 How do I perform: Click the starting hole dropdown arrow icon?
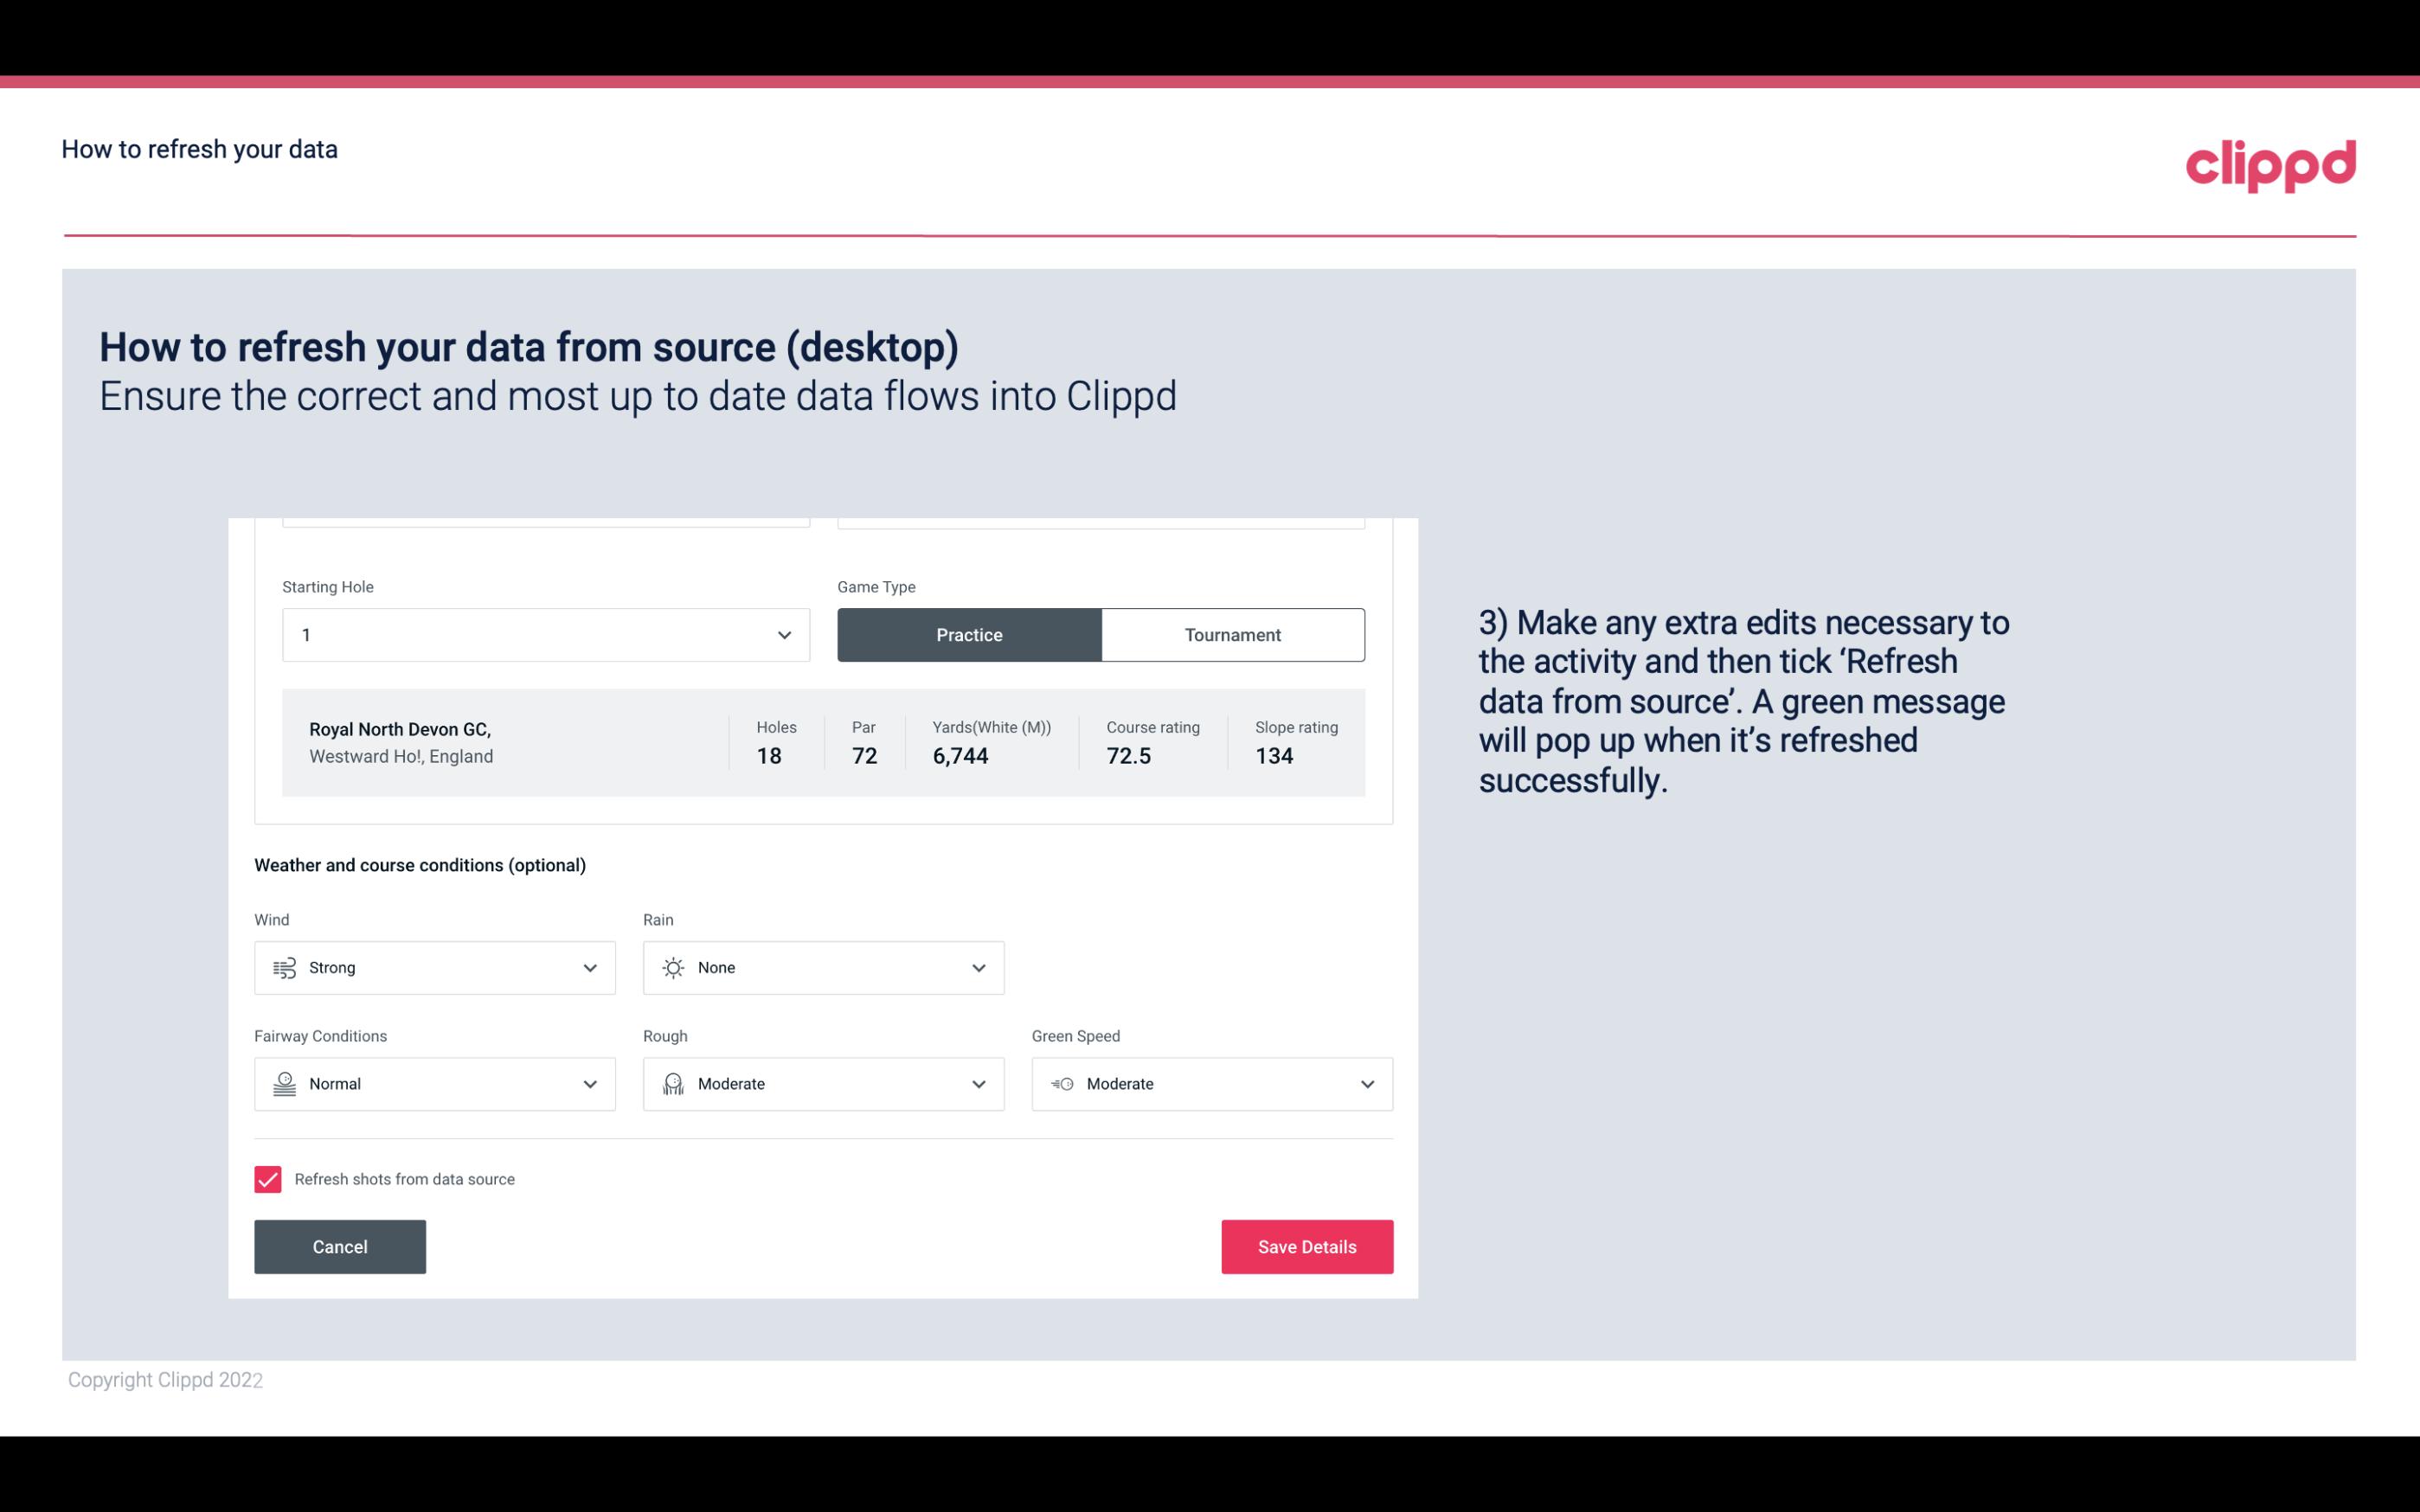coord(784,634)
